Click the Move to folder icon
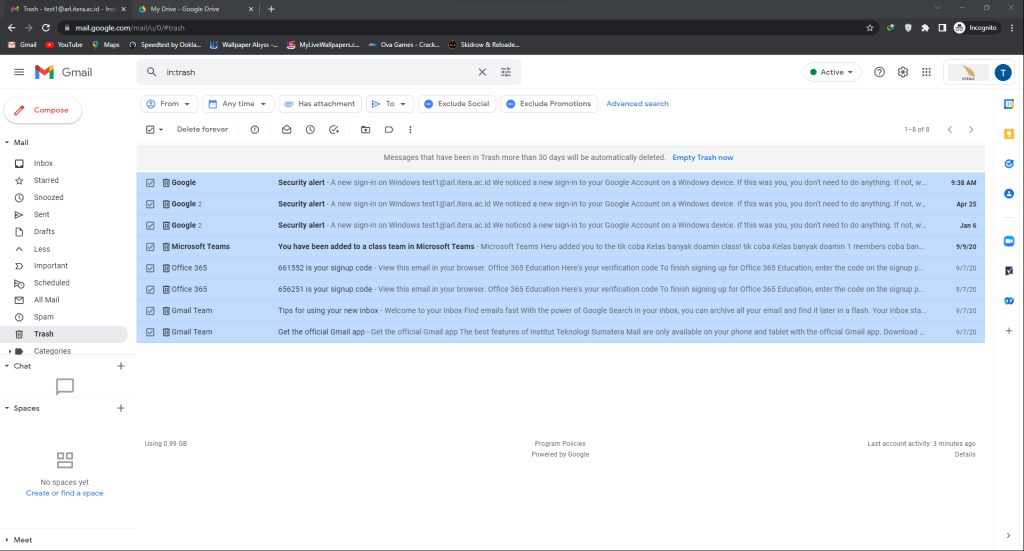Viewport: 1024px width, 551px height. 365,129
